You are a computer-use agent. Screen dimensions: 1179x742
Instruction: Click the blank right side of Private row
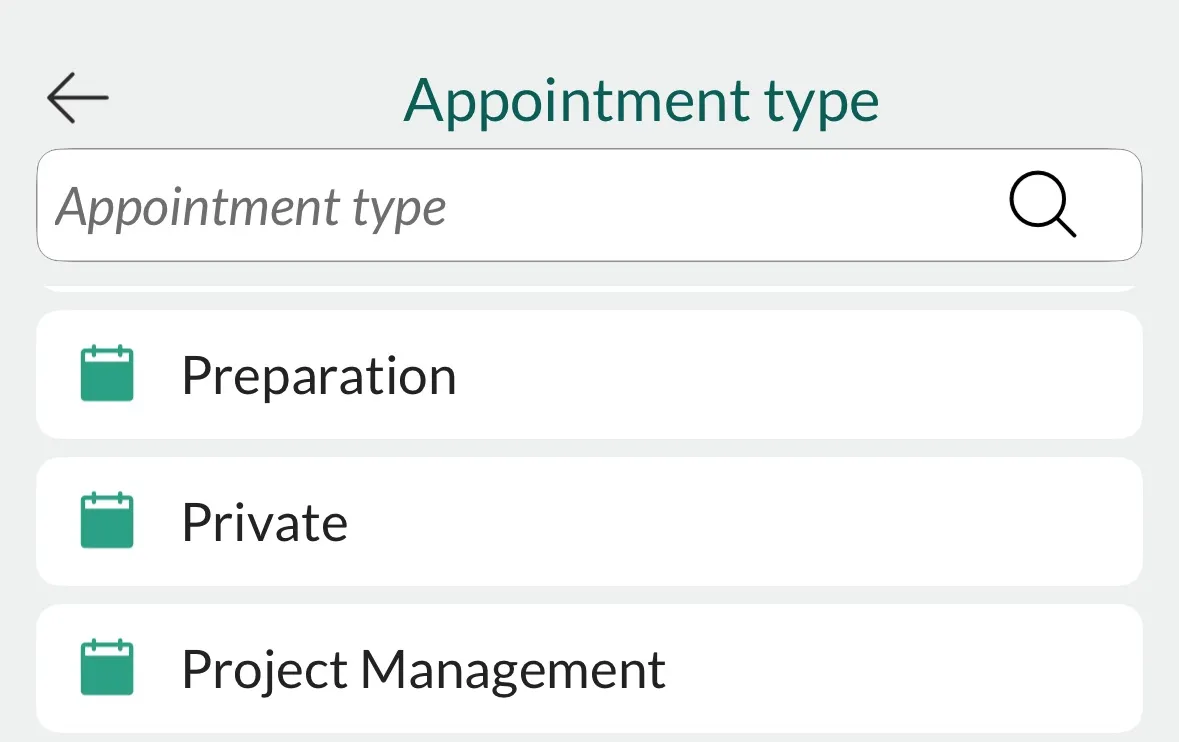tap(900, 522)
